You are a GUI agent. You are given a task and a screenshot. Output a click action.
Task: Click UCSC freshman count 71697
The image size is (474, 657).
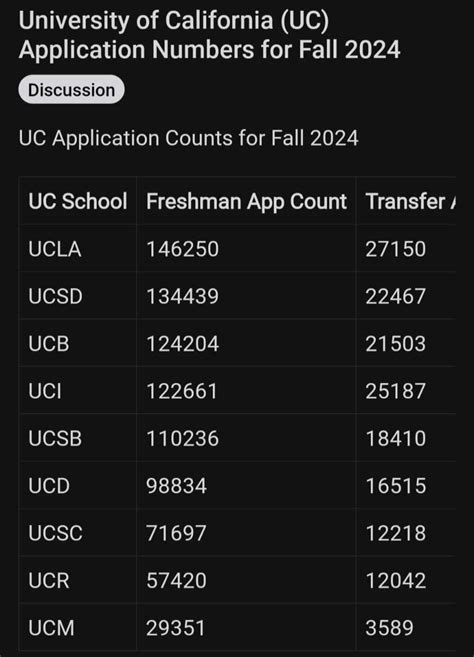click(176, 533)
